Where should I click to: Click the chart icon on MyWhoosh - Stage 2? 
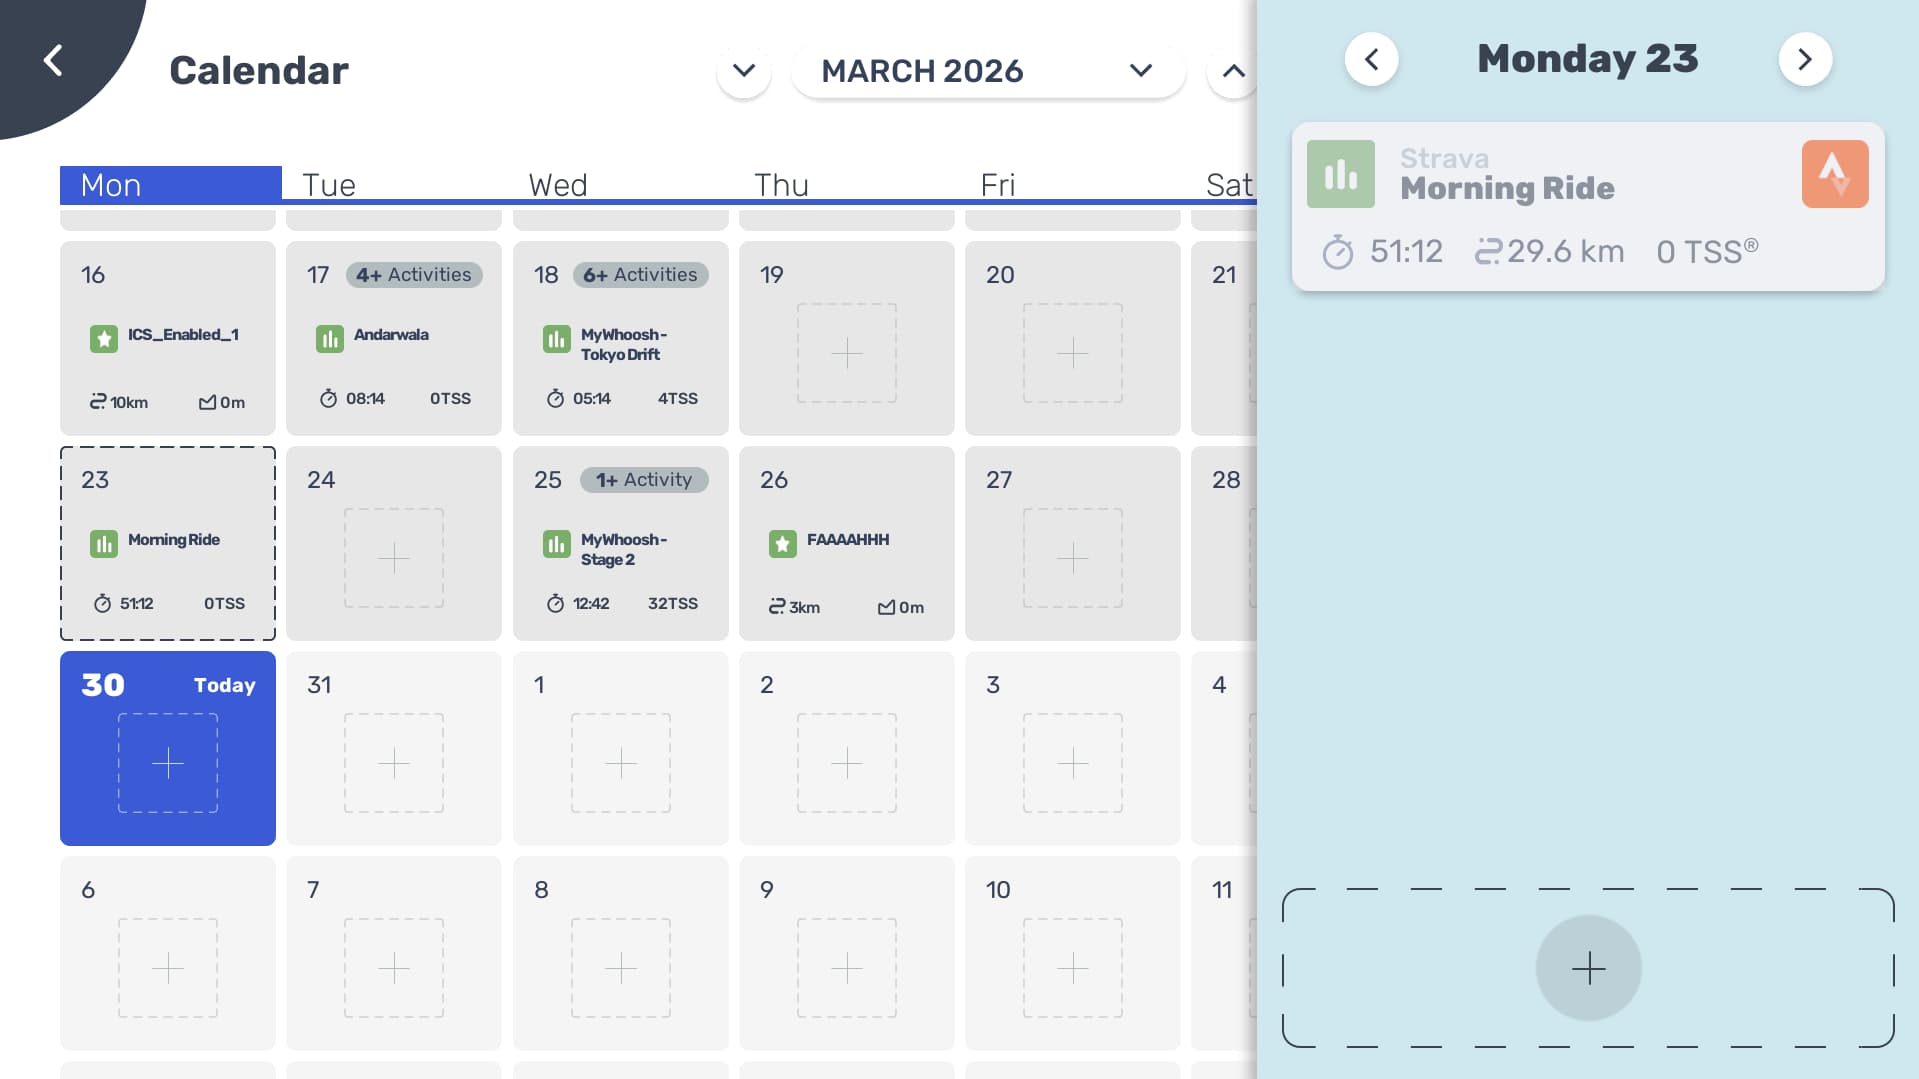(x=557, y=545)
